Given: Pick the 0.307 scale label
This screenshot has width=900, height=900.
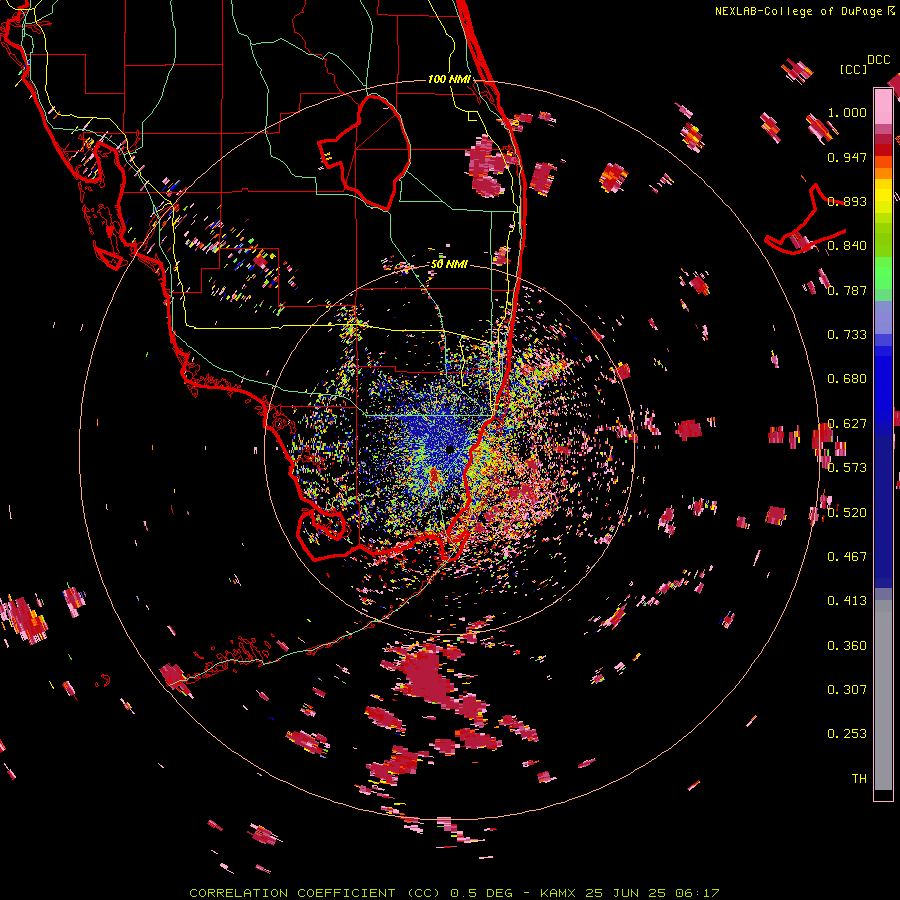Looking at the screenshot, I should [847, 690].
